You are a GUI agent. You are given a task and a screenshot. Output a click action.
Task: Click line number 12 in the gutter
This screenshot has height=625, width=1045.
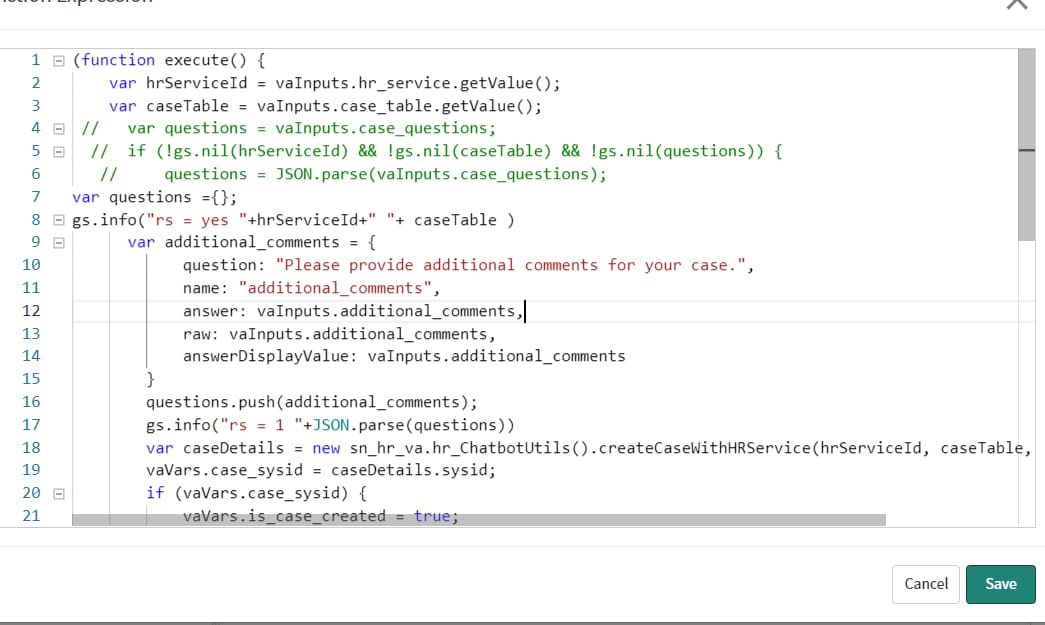31,311
